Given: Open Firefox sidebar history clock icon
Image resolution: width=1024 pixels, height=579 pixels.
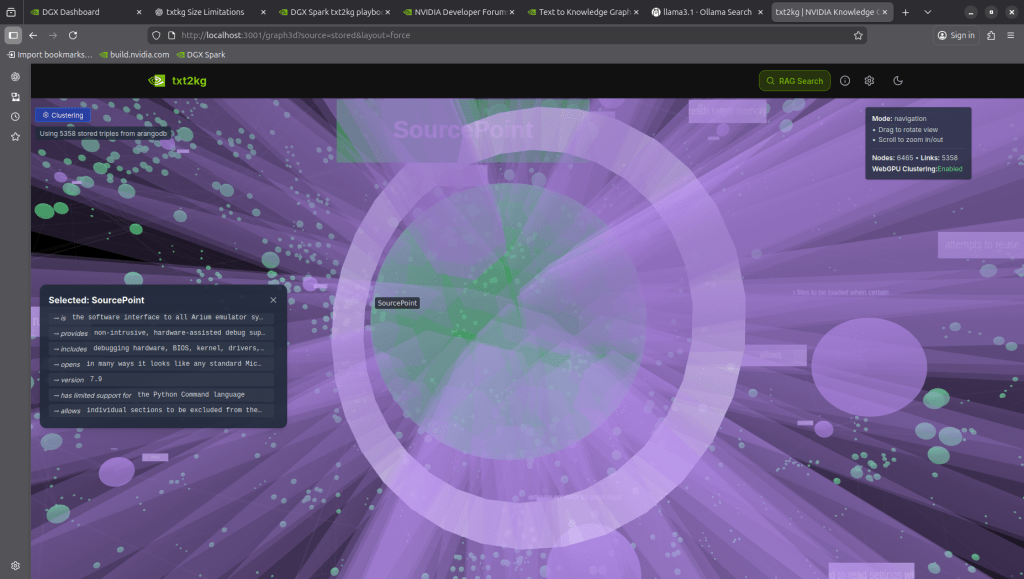Looking at the screenshot, I should 15,117.
